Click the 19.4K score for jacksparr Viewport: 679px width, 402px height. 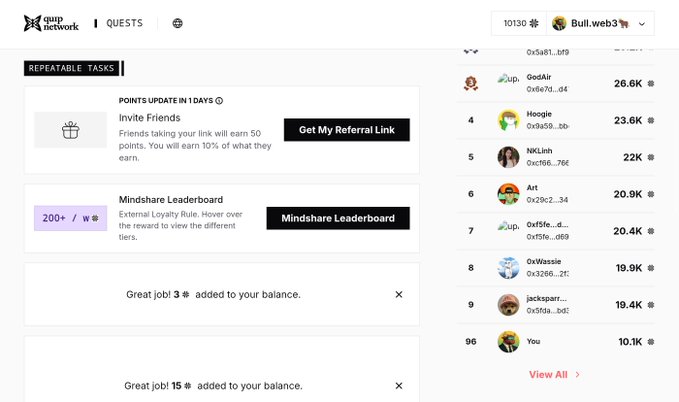(x=629, y=305)
